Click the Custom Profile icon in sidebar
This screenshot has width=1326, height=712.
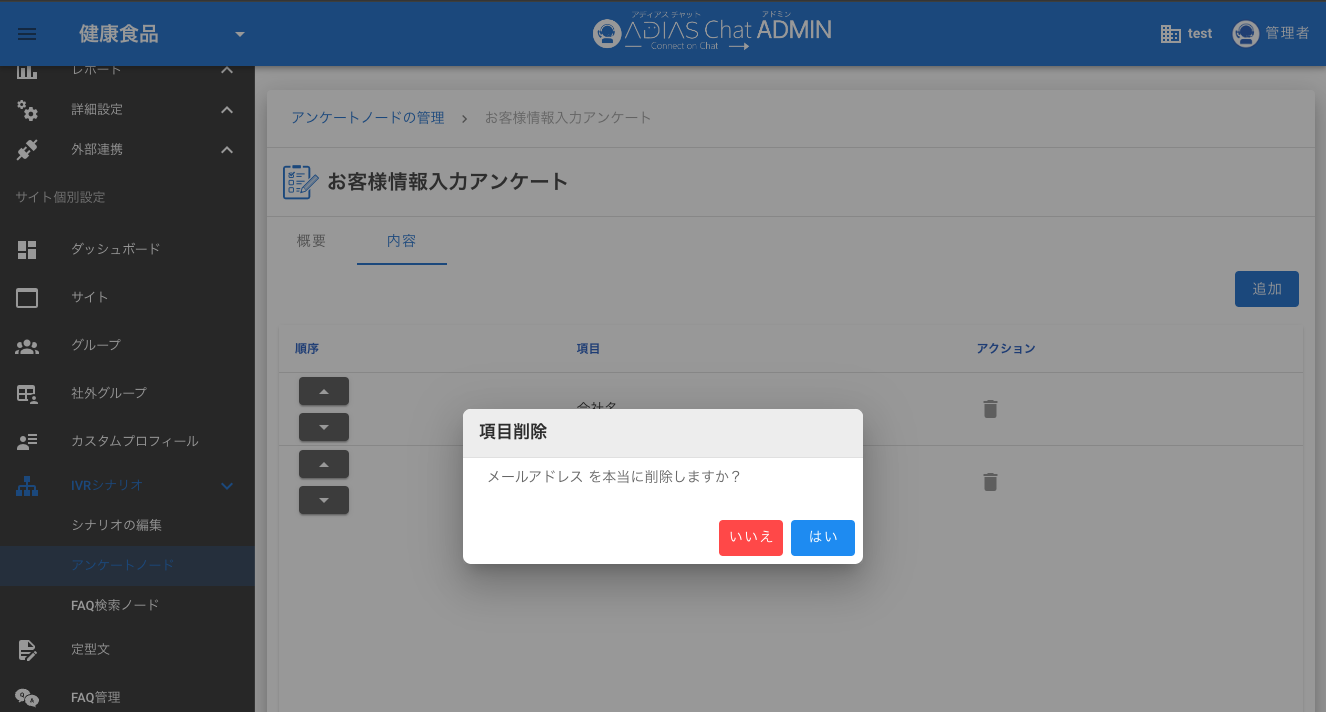pyautogui.click(x=27, y=441)
